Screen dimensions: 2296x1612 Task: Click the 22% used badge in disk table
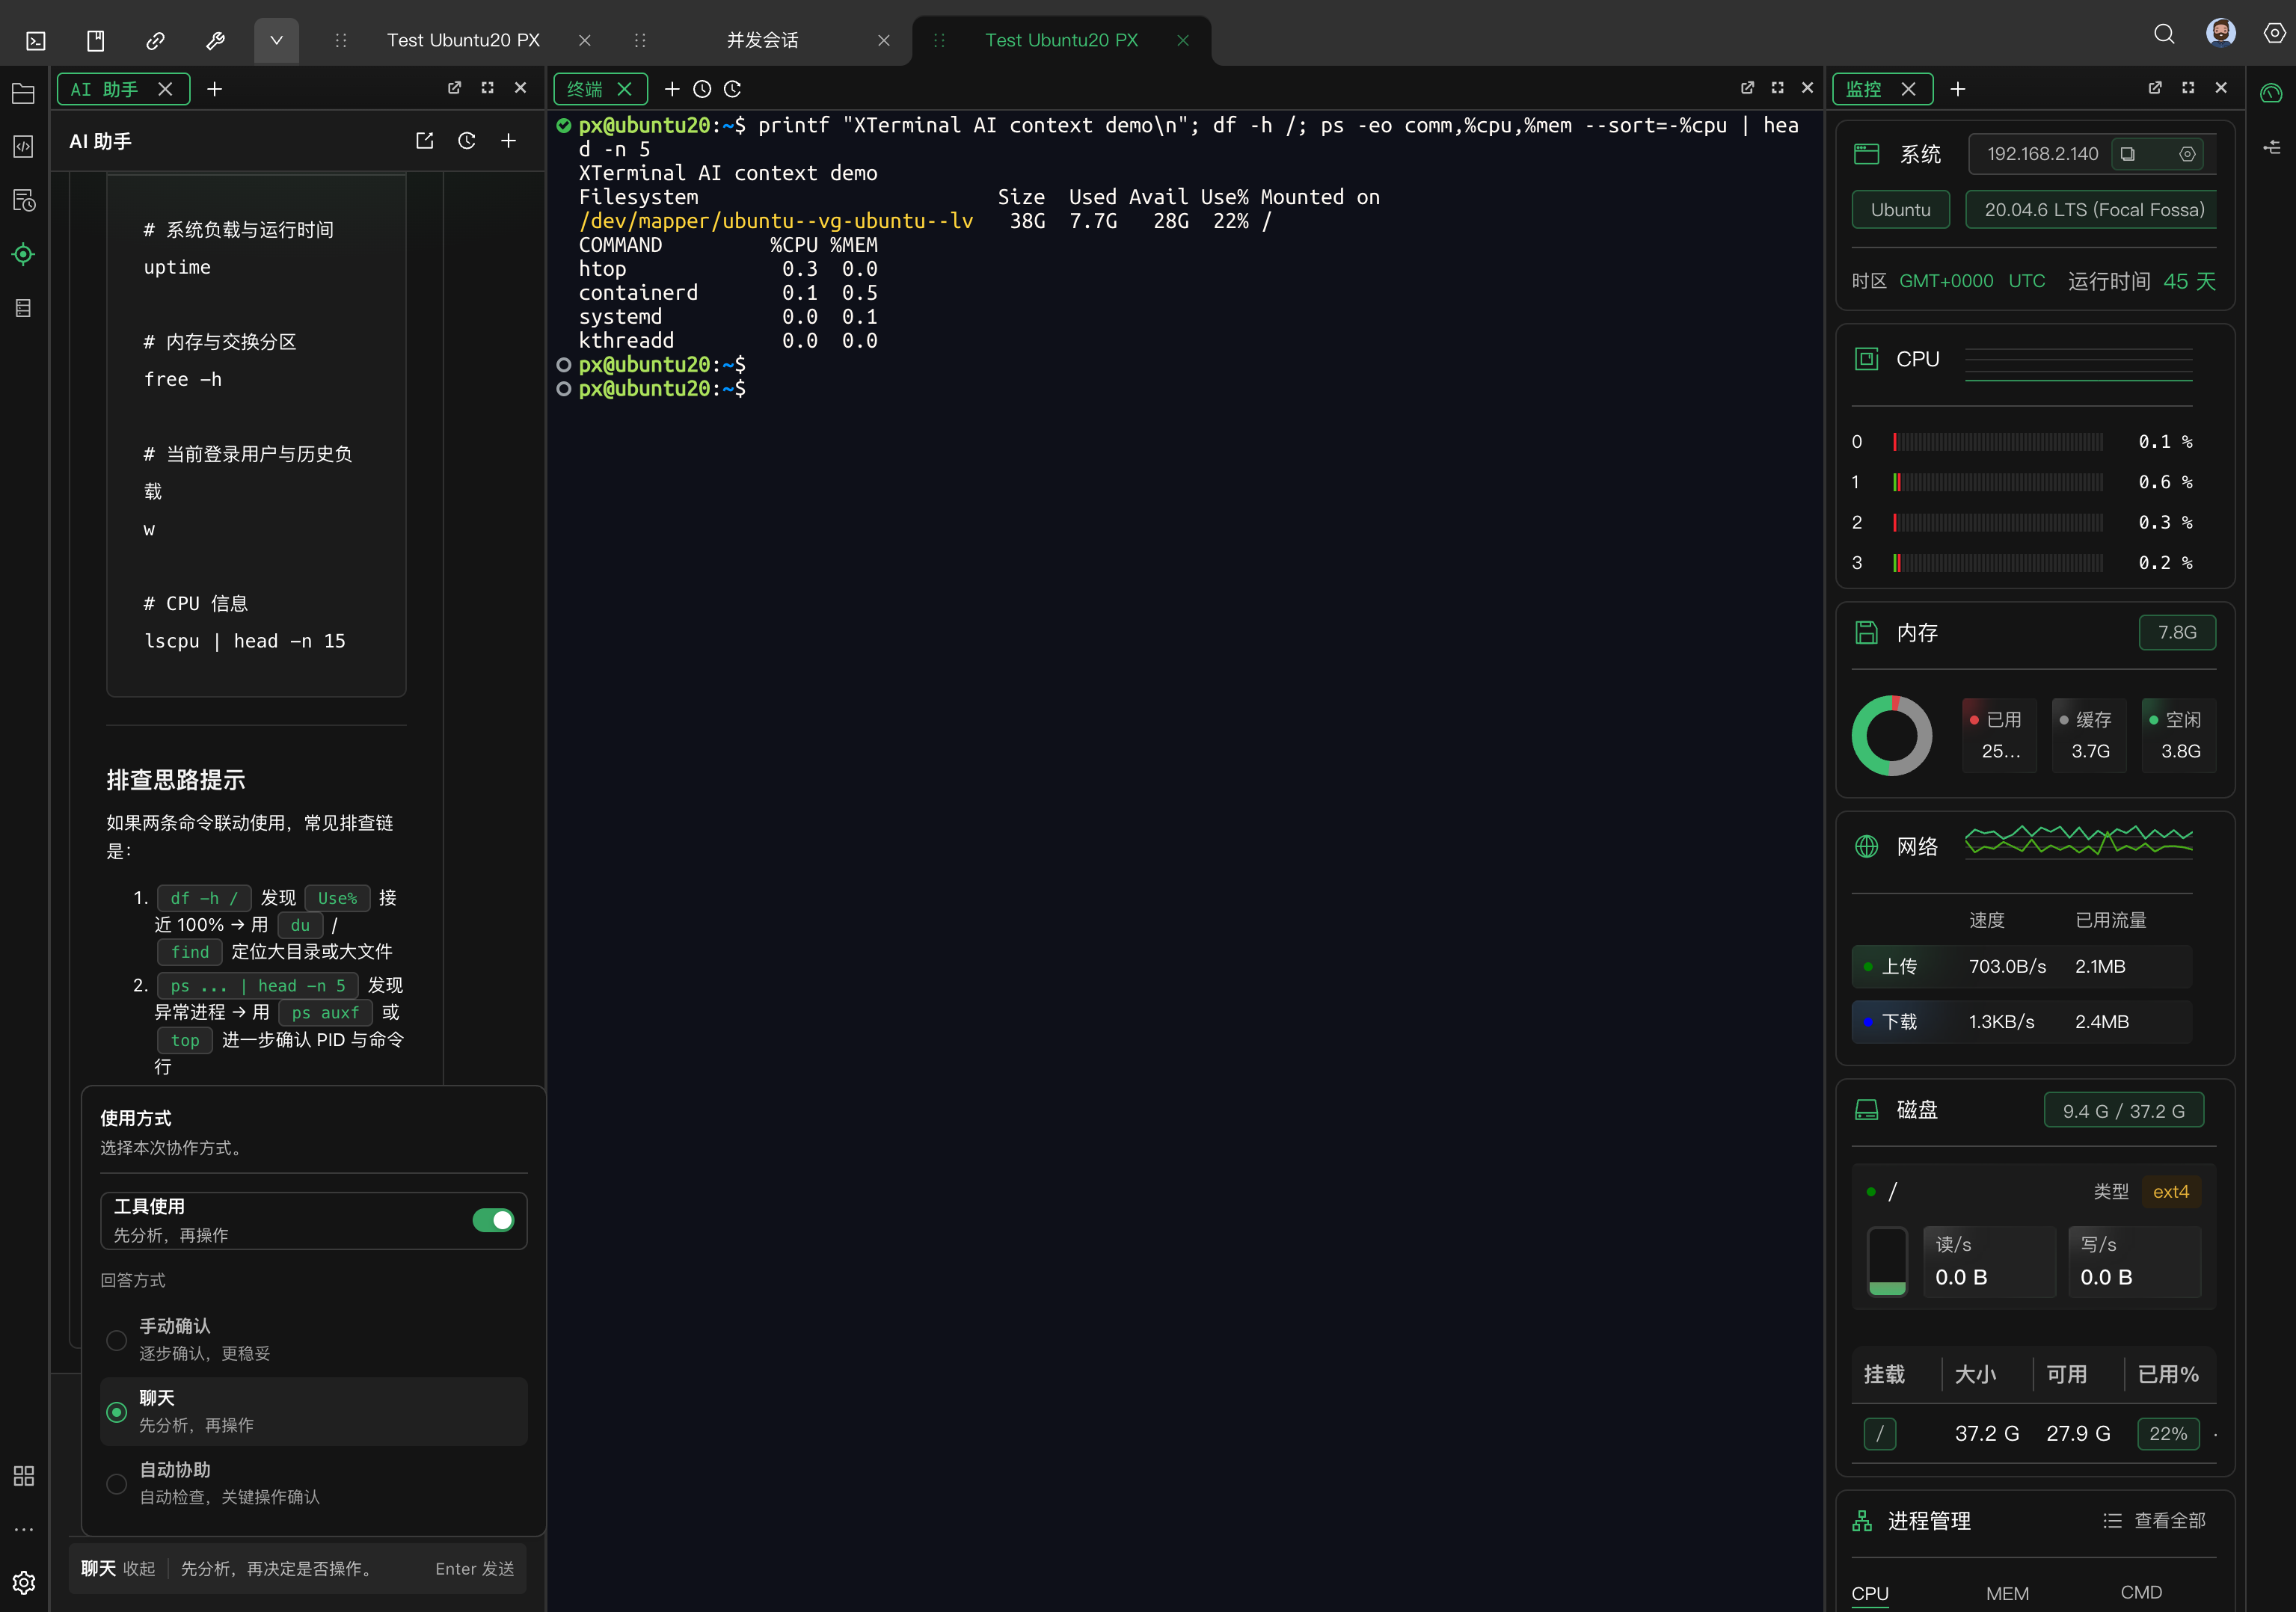(2168, 1433)
